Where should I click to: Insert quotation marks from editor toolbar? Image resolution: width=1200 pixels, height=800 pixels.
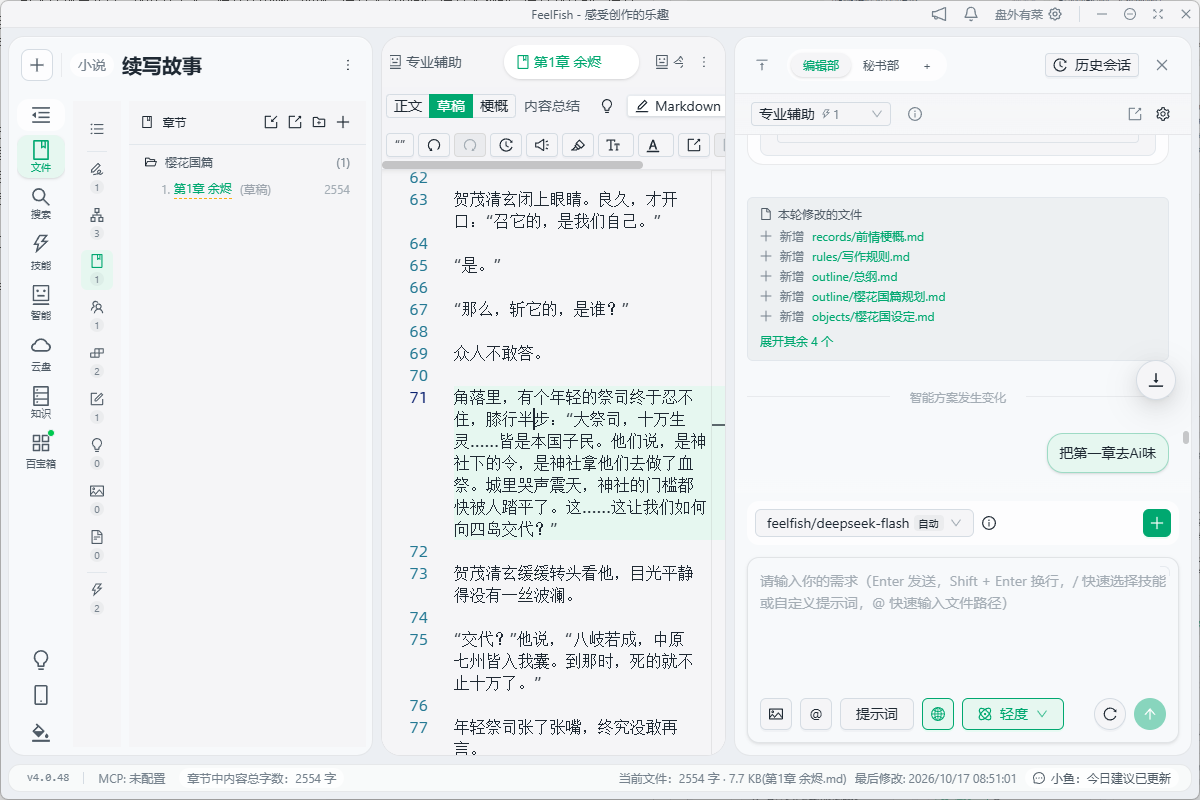400,145
